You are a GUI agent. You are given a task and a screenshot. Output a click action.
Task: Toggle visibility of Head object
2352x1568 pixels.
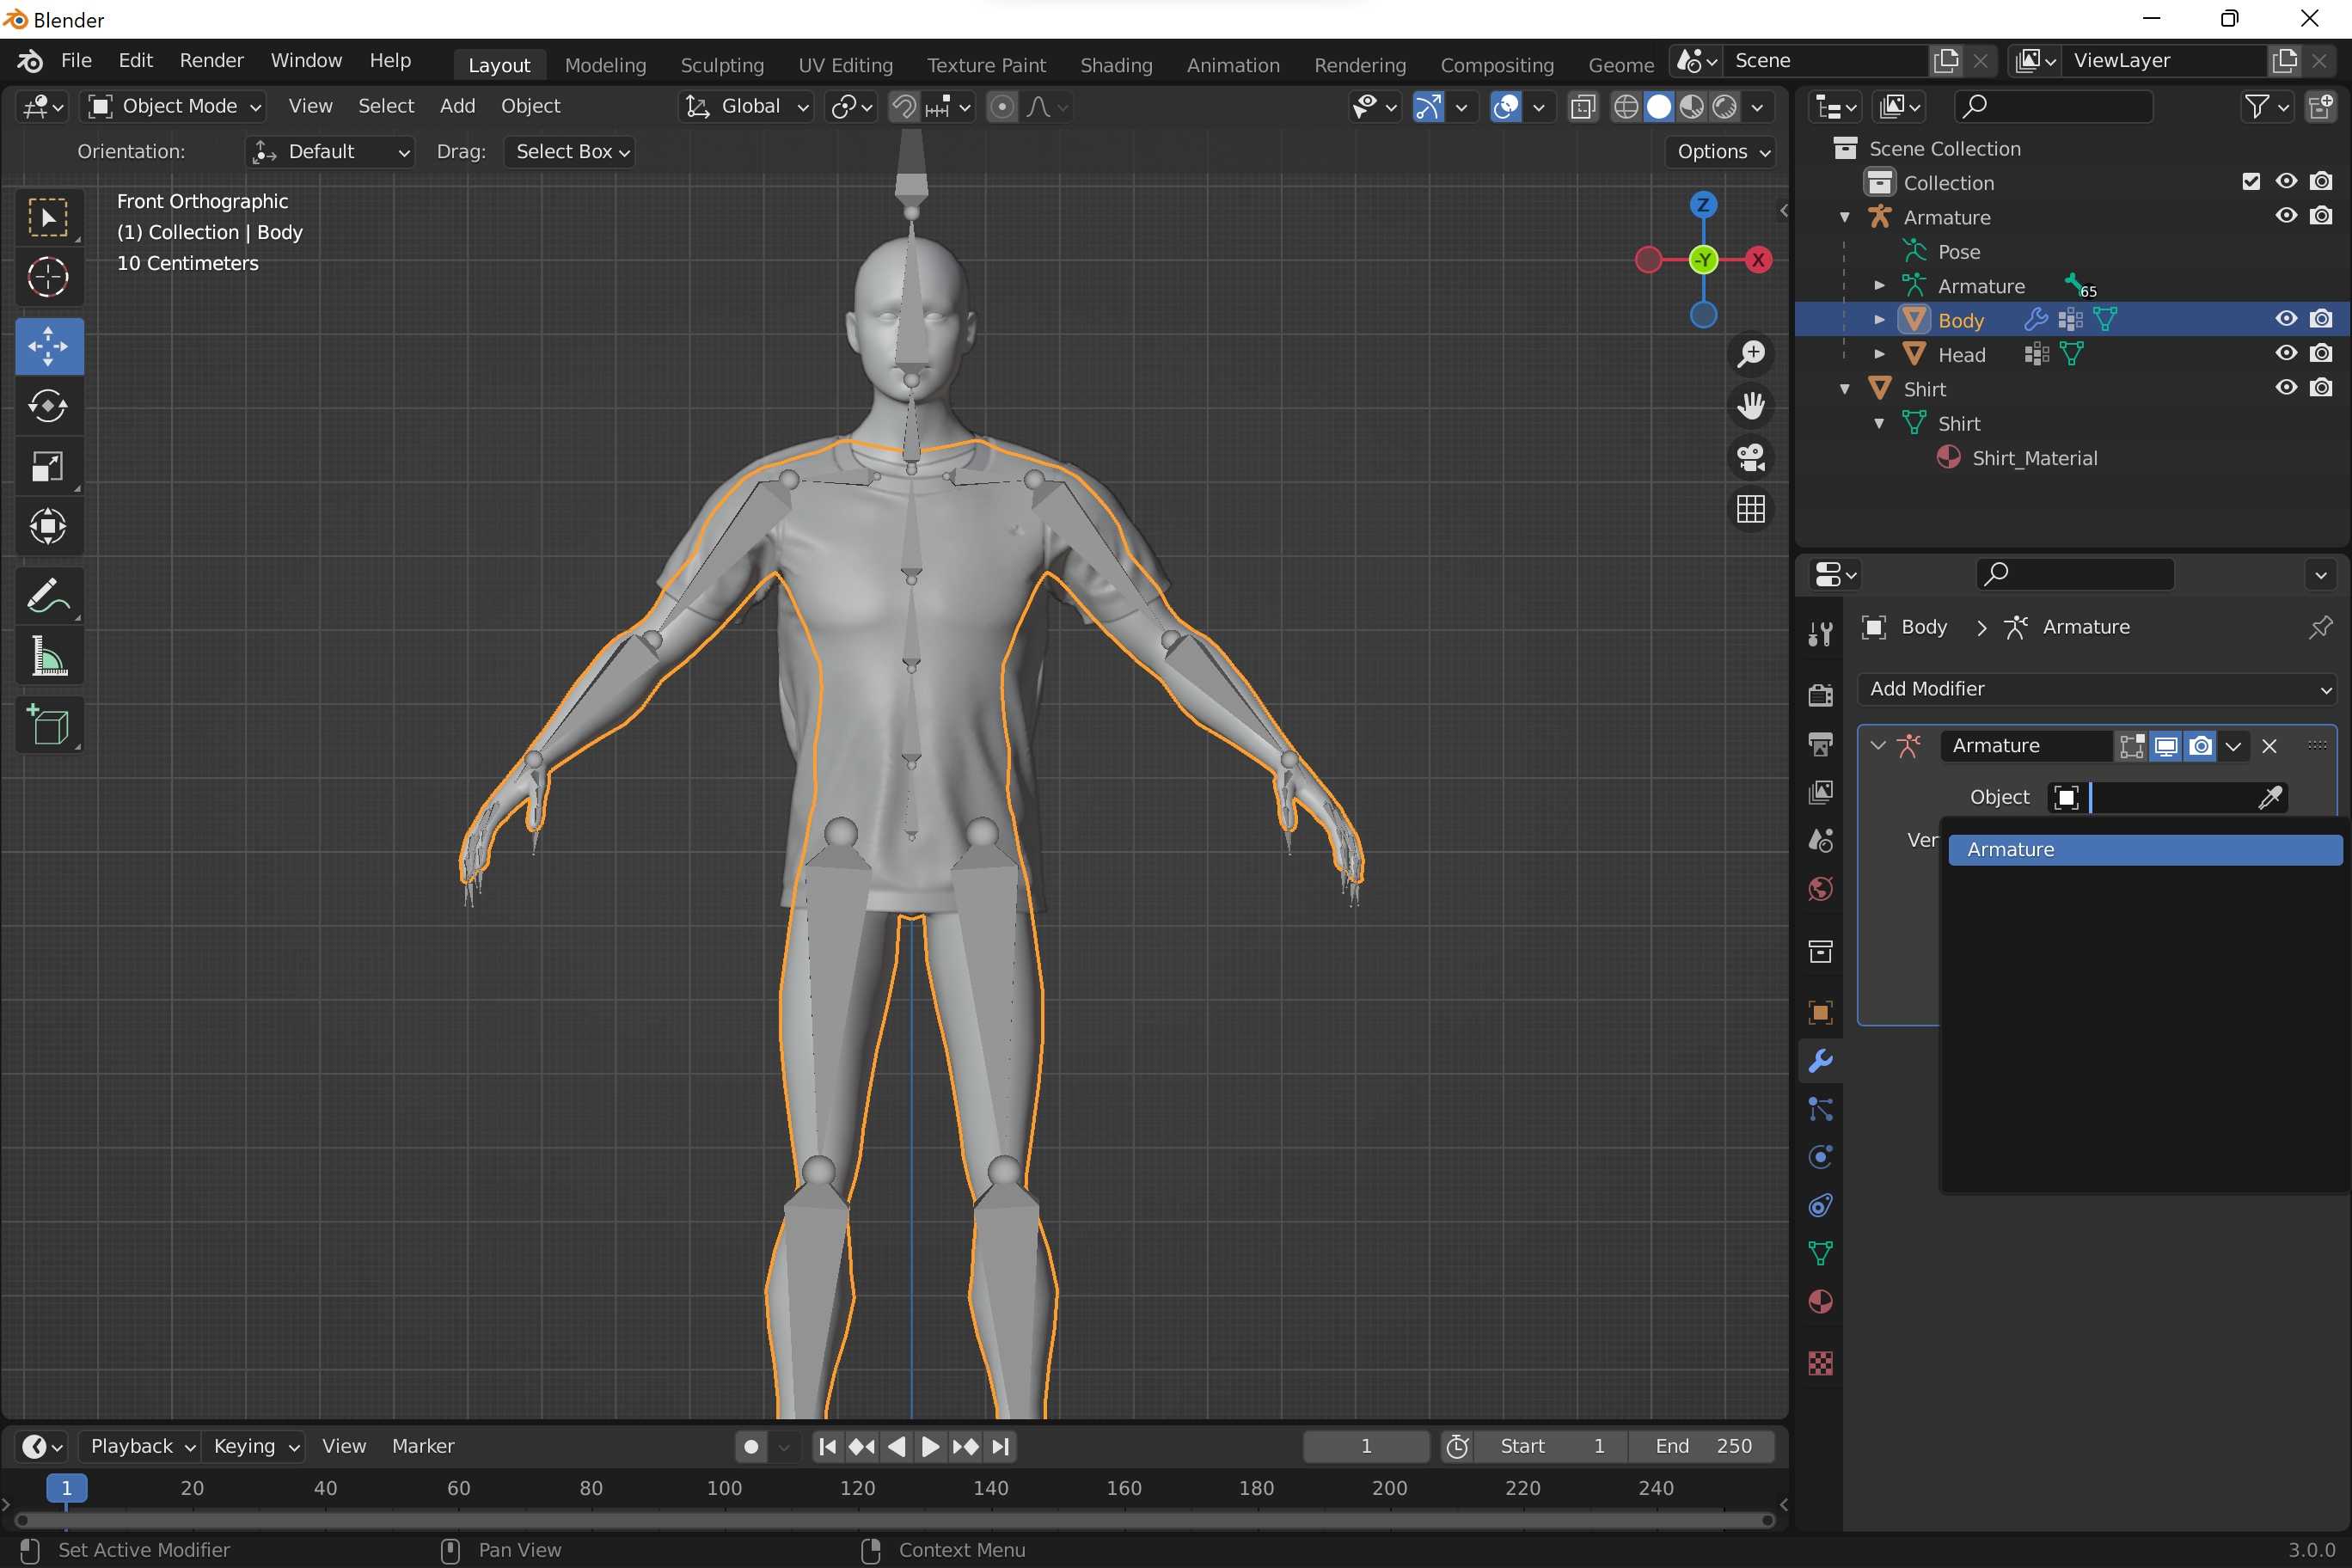[x=2288, y=353]
